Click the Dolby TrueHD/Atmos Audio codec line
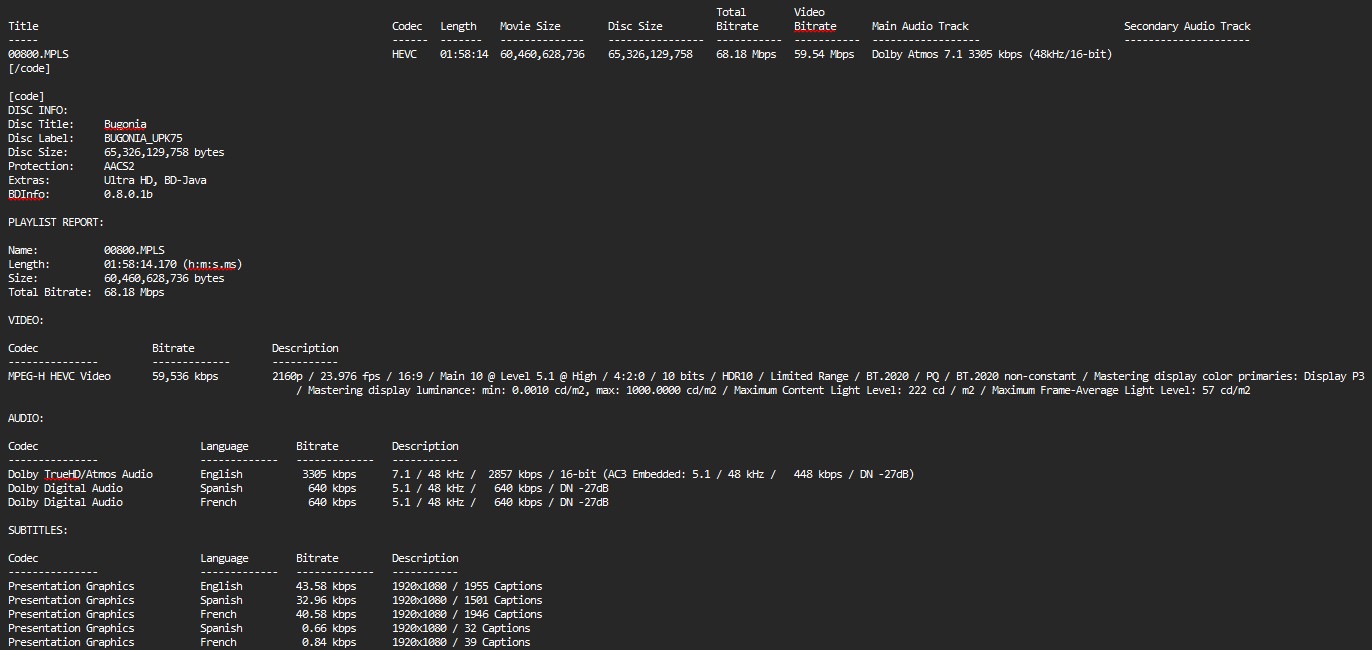Viewport: 1372px width, 650px height. pos(80,474)
